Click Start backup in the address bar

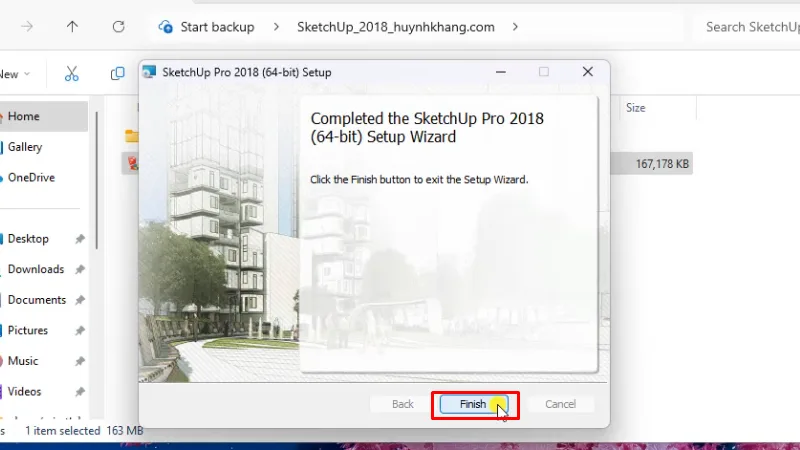tap(217, 27)
